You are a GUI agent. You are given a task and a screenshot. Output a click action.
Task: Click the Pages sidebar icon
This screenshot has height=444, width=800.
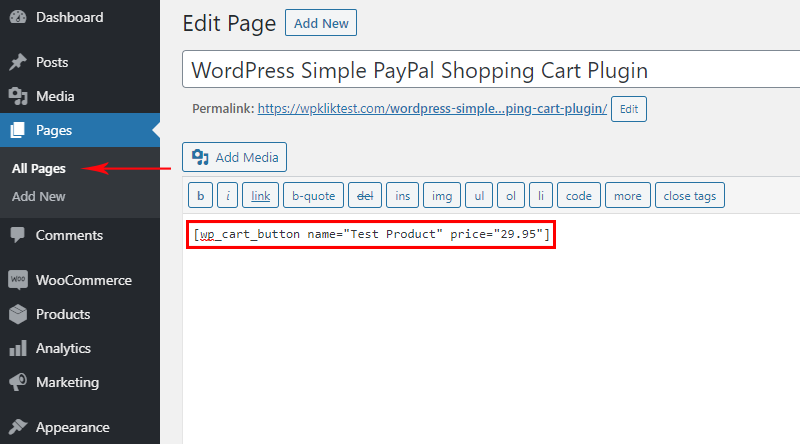pyautogui.click(x=18, y=130)
